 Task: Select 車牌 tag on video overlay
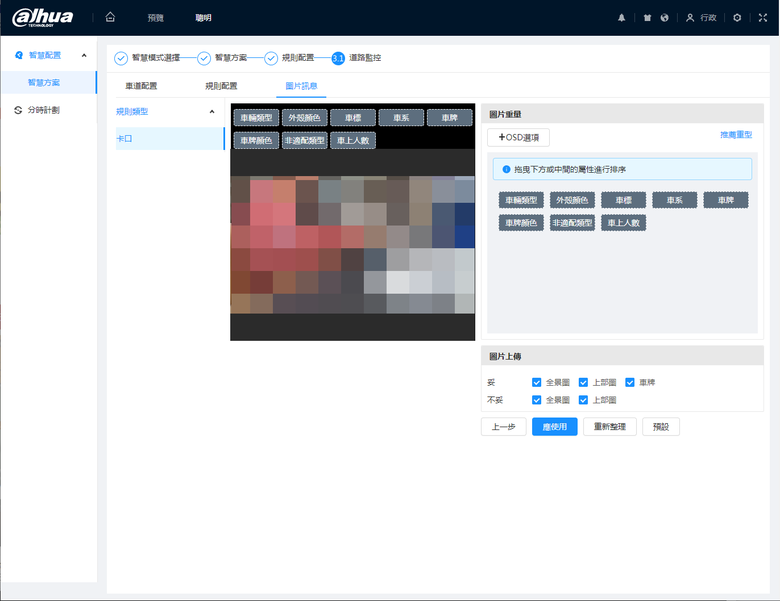tap(450, 117)
